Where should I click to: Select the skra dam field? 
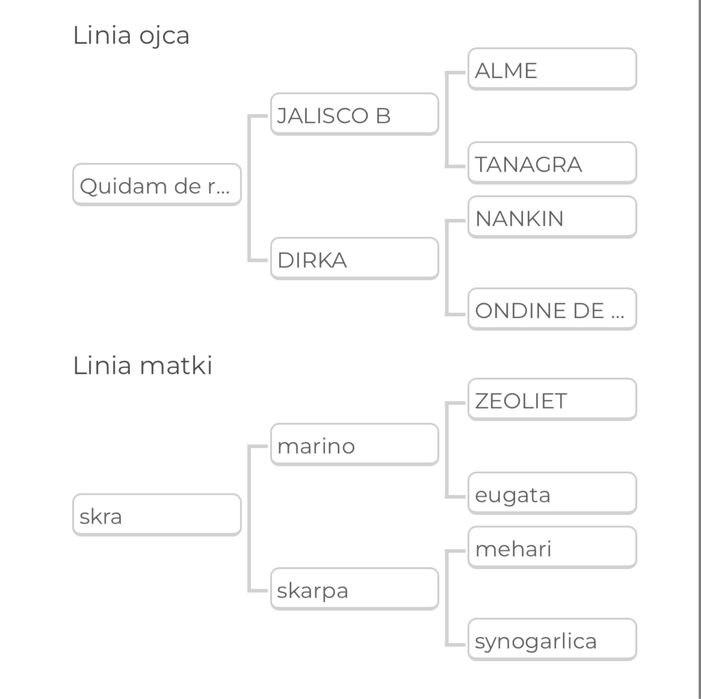pyautogui.click(x=157, y=516)
